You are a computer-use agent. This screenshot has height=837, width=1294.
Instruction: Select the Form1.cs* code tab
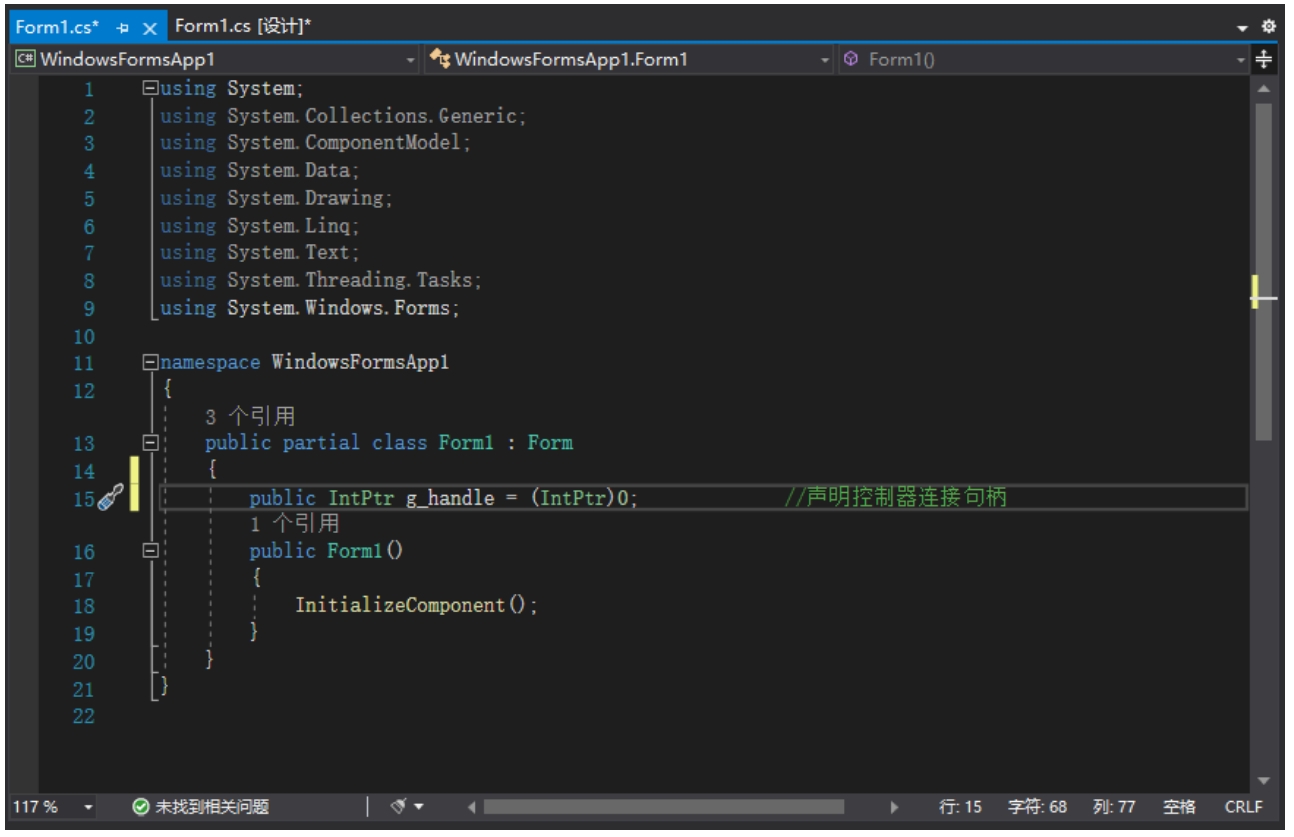(56, 28)
